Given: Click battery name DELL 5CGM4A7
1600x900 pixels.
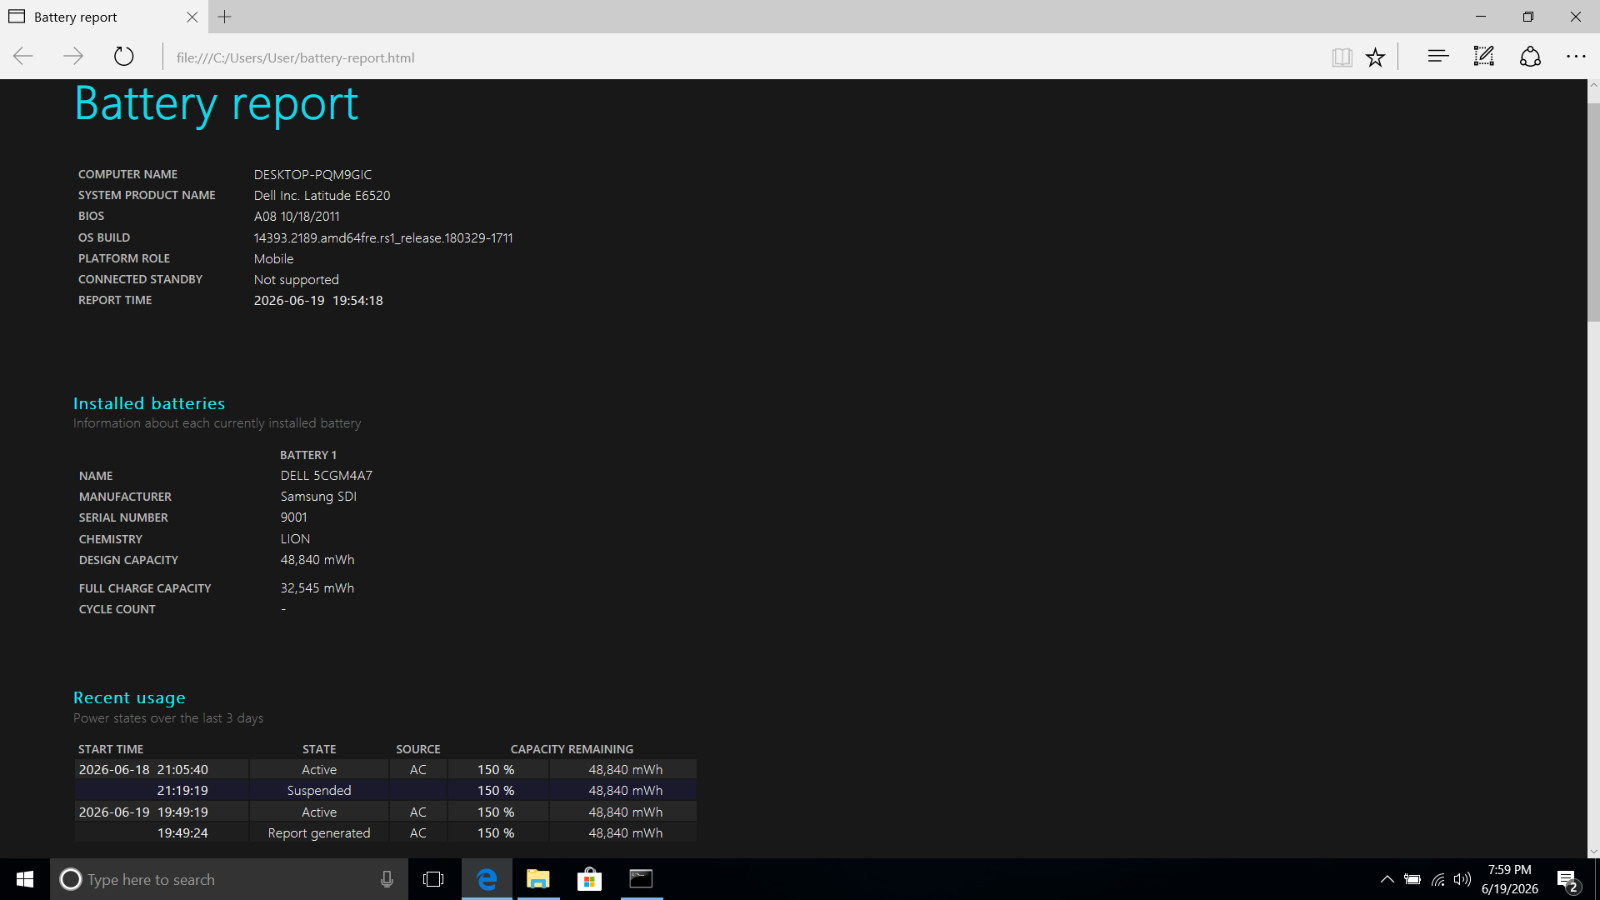Looking at the screenshot, I should (x=326, y=475).
